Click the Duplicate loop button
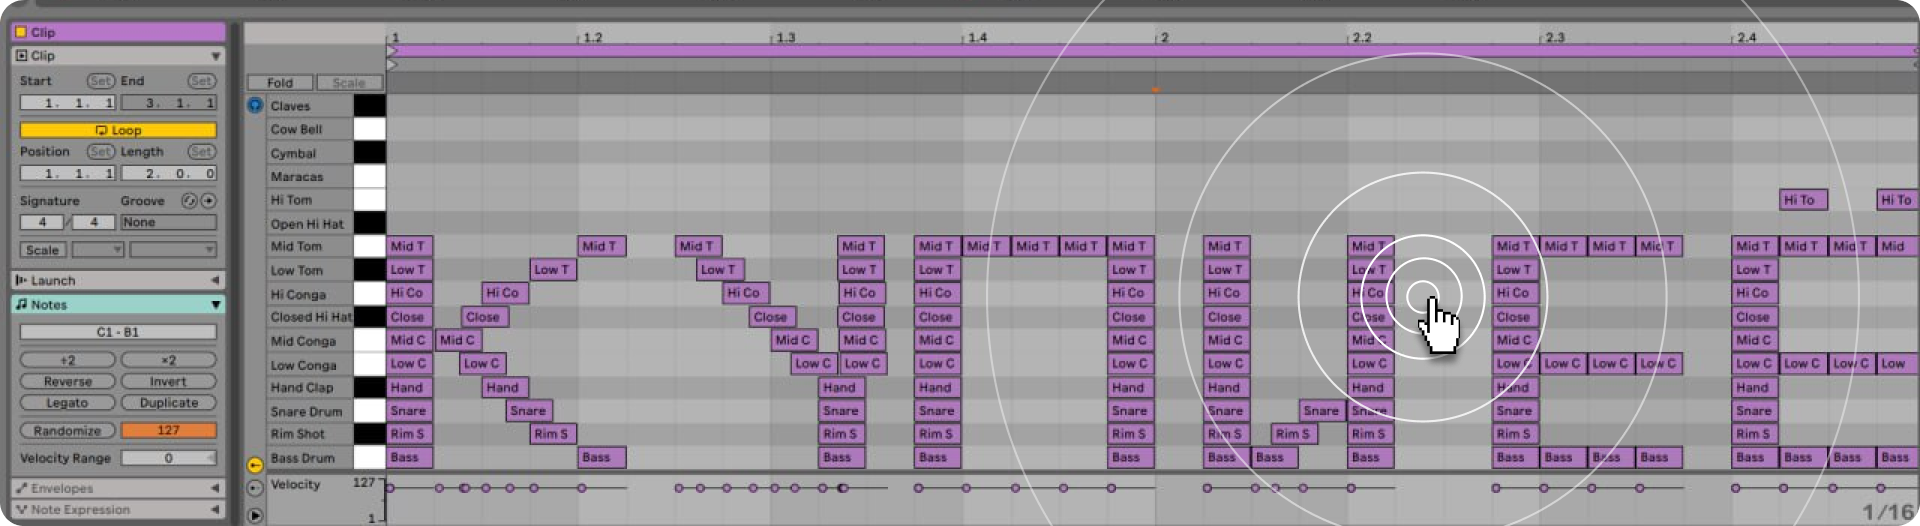1920x526 pixels. pyautogui.click(x=169, y=403)
